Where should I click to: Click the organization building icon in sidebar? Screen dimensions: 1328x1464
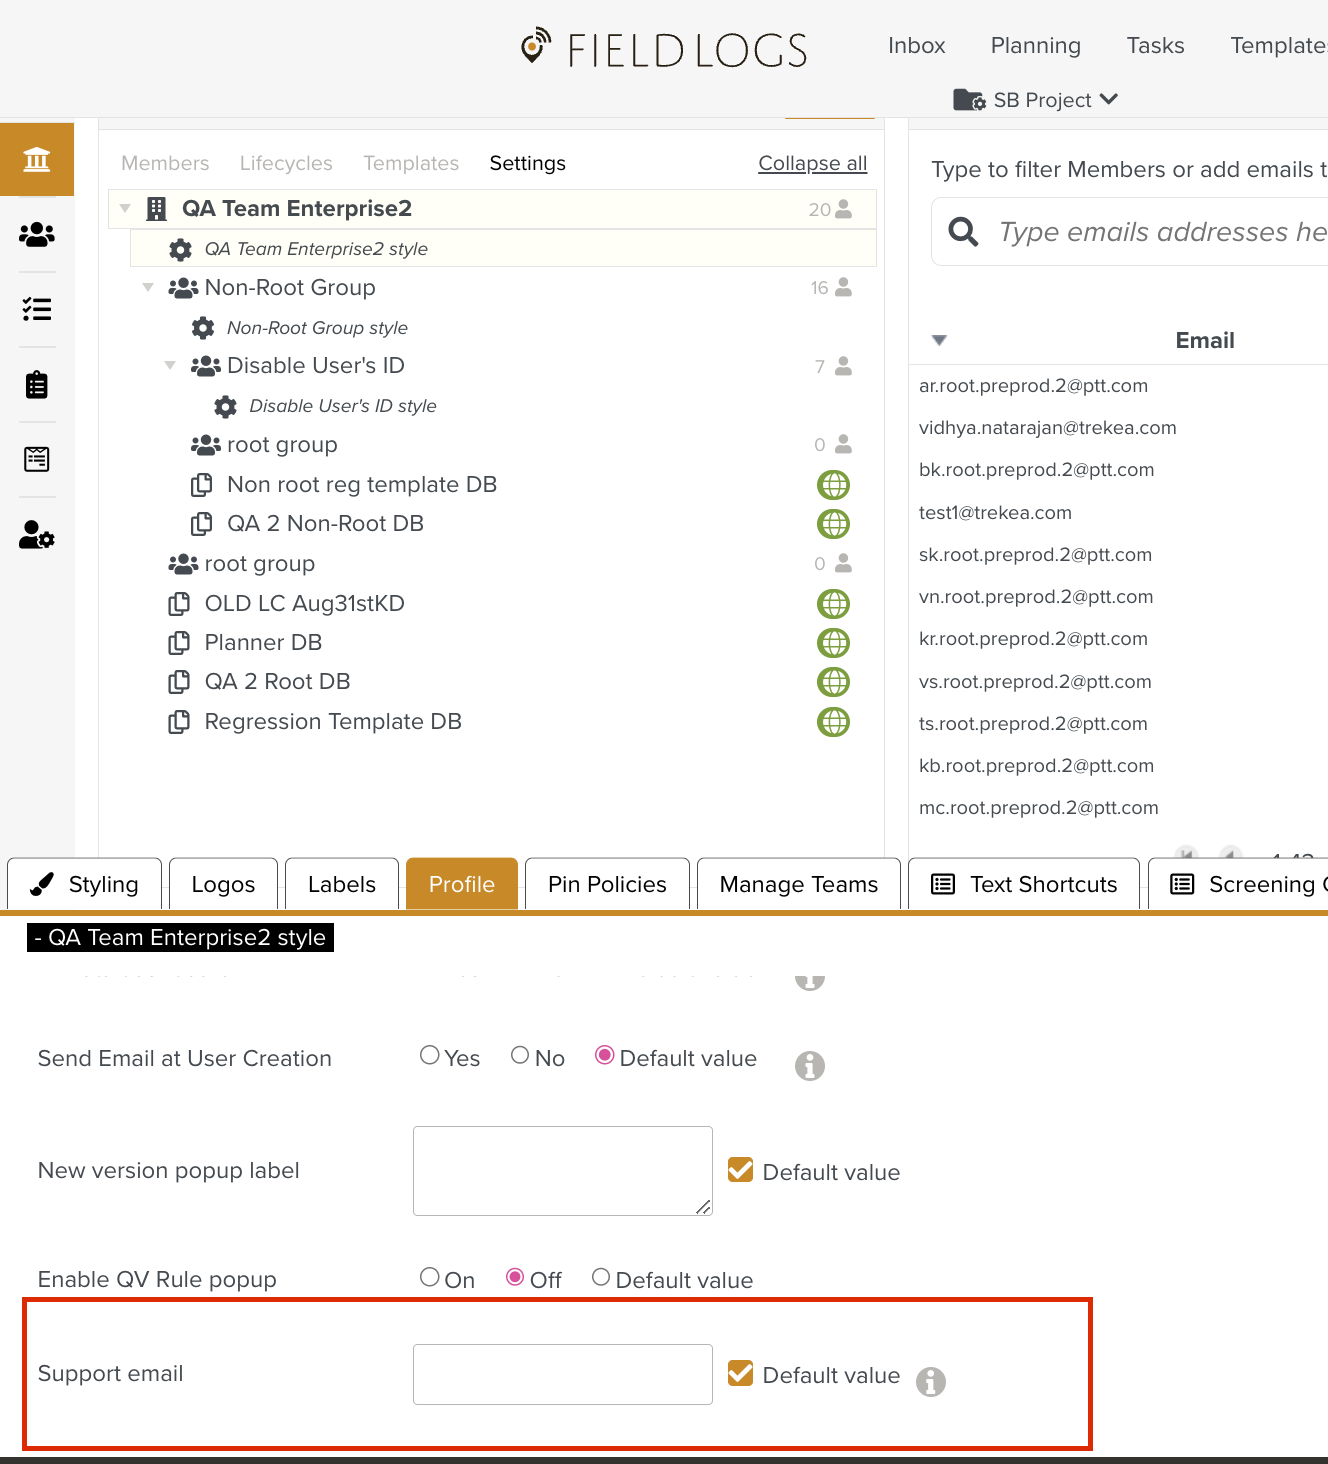pyautogui.click(x=37, y=159)
